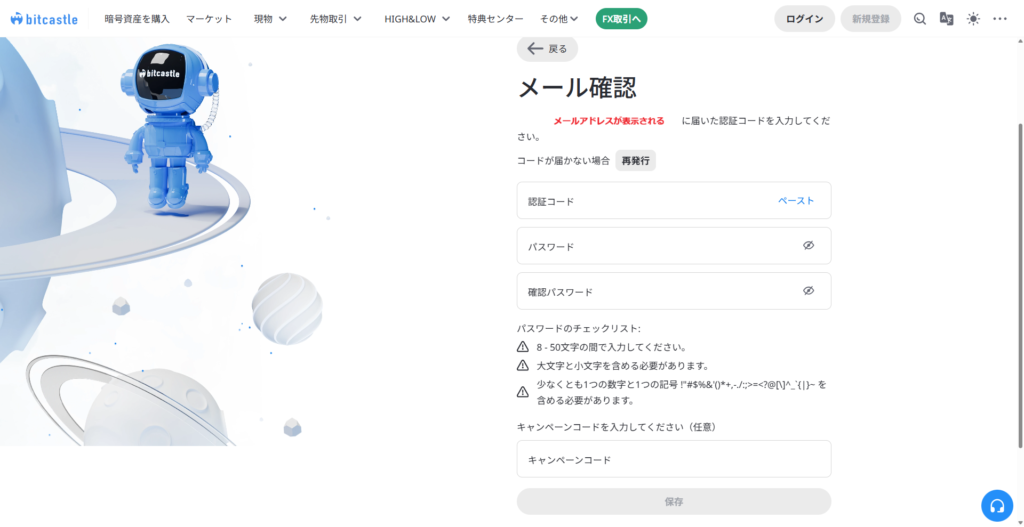Click 再発行 to resend code
1024x527 pixels.
(635, 161)
